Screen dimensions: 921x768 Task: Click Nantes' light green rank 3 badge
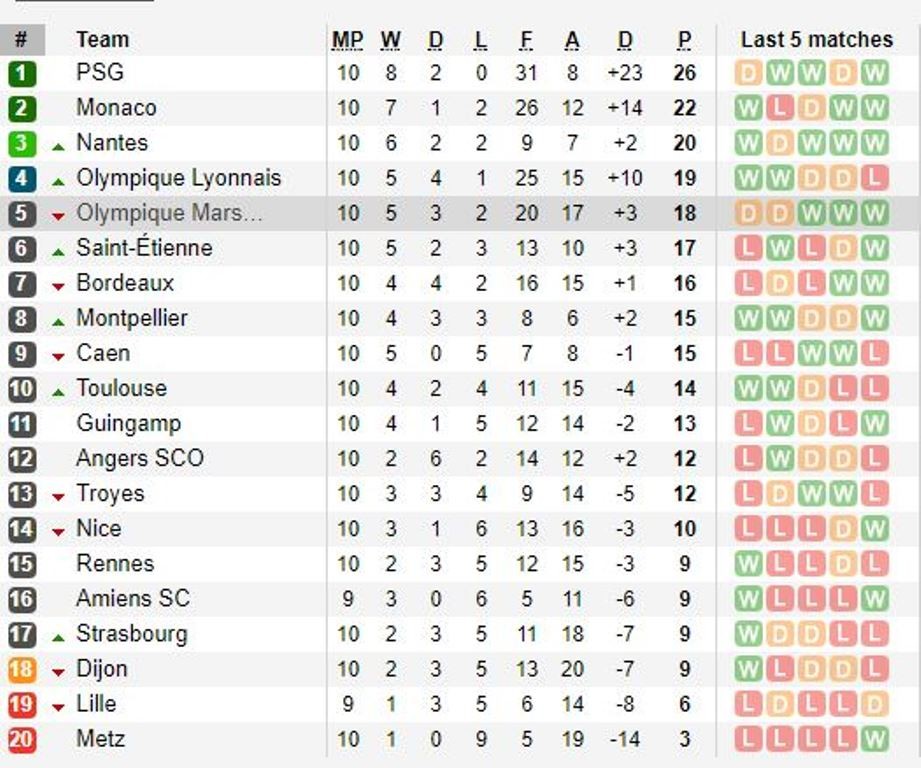[21, 143]
